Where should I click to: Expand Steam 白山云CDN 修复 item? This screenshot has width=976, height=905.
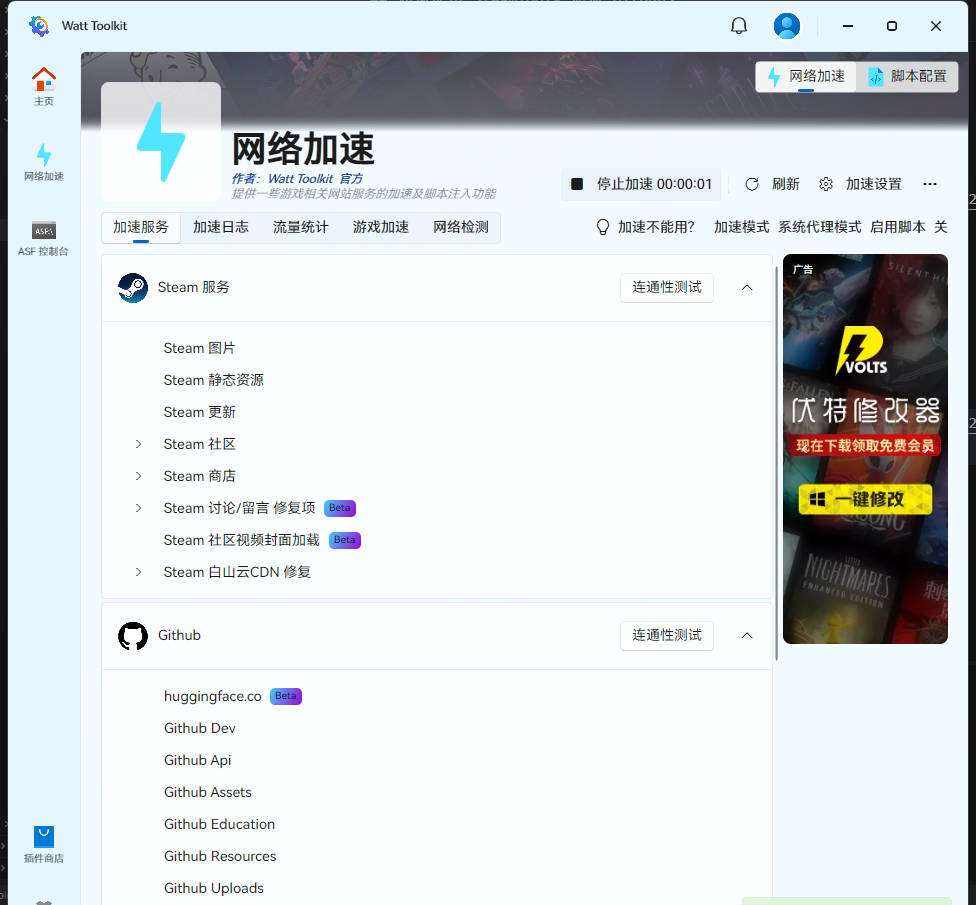139,572
